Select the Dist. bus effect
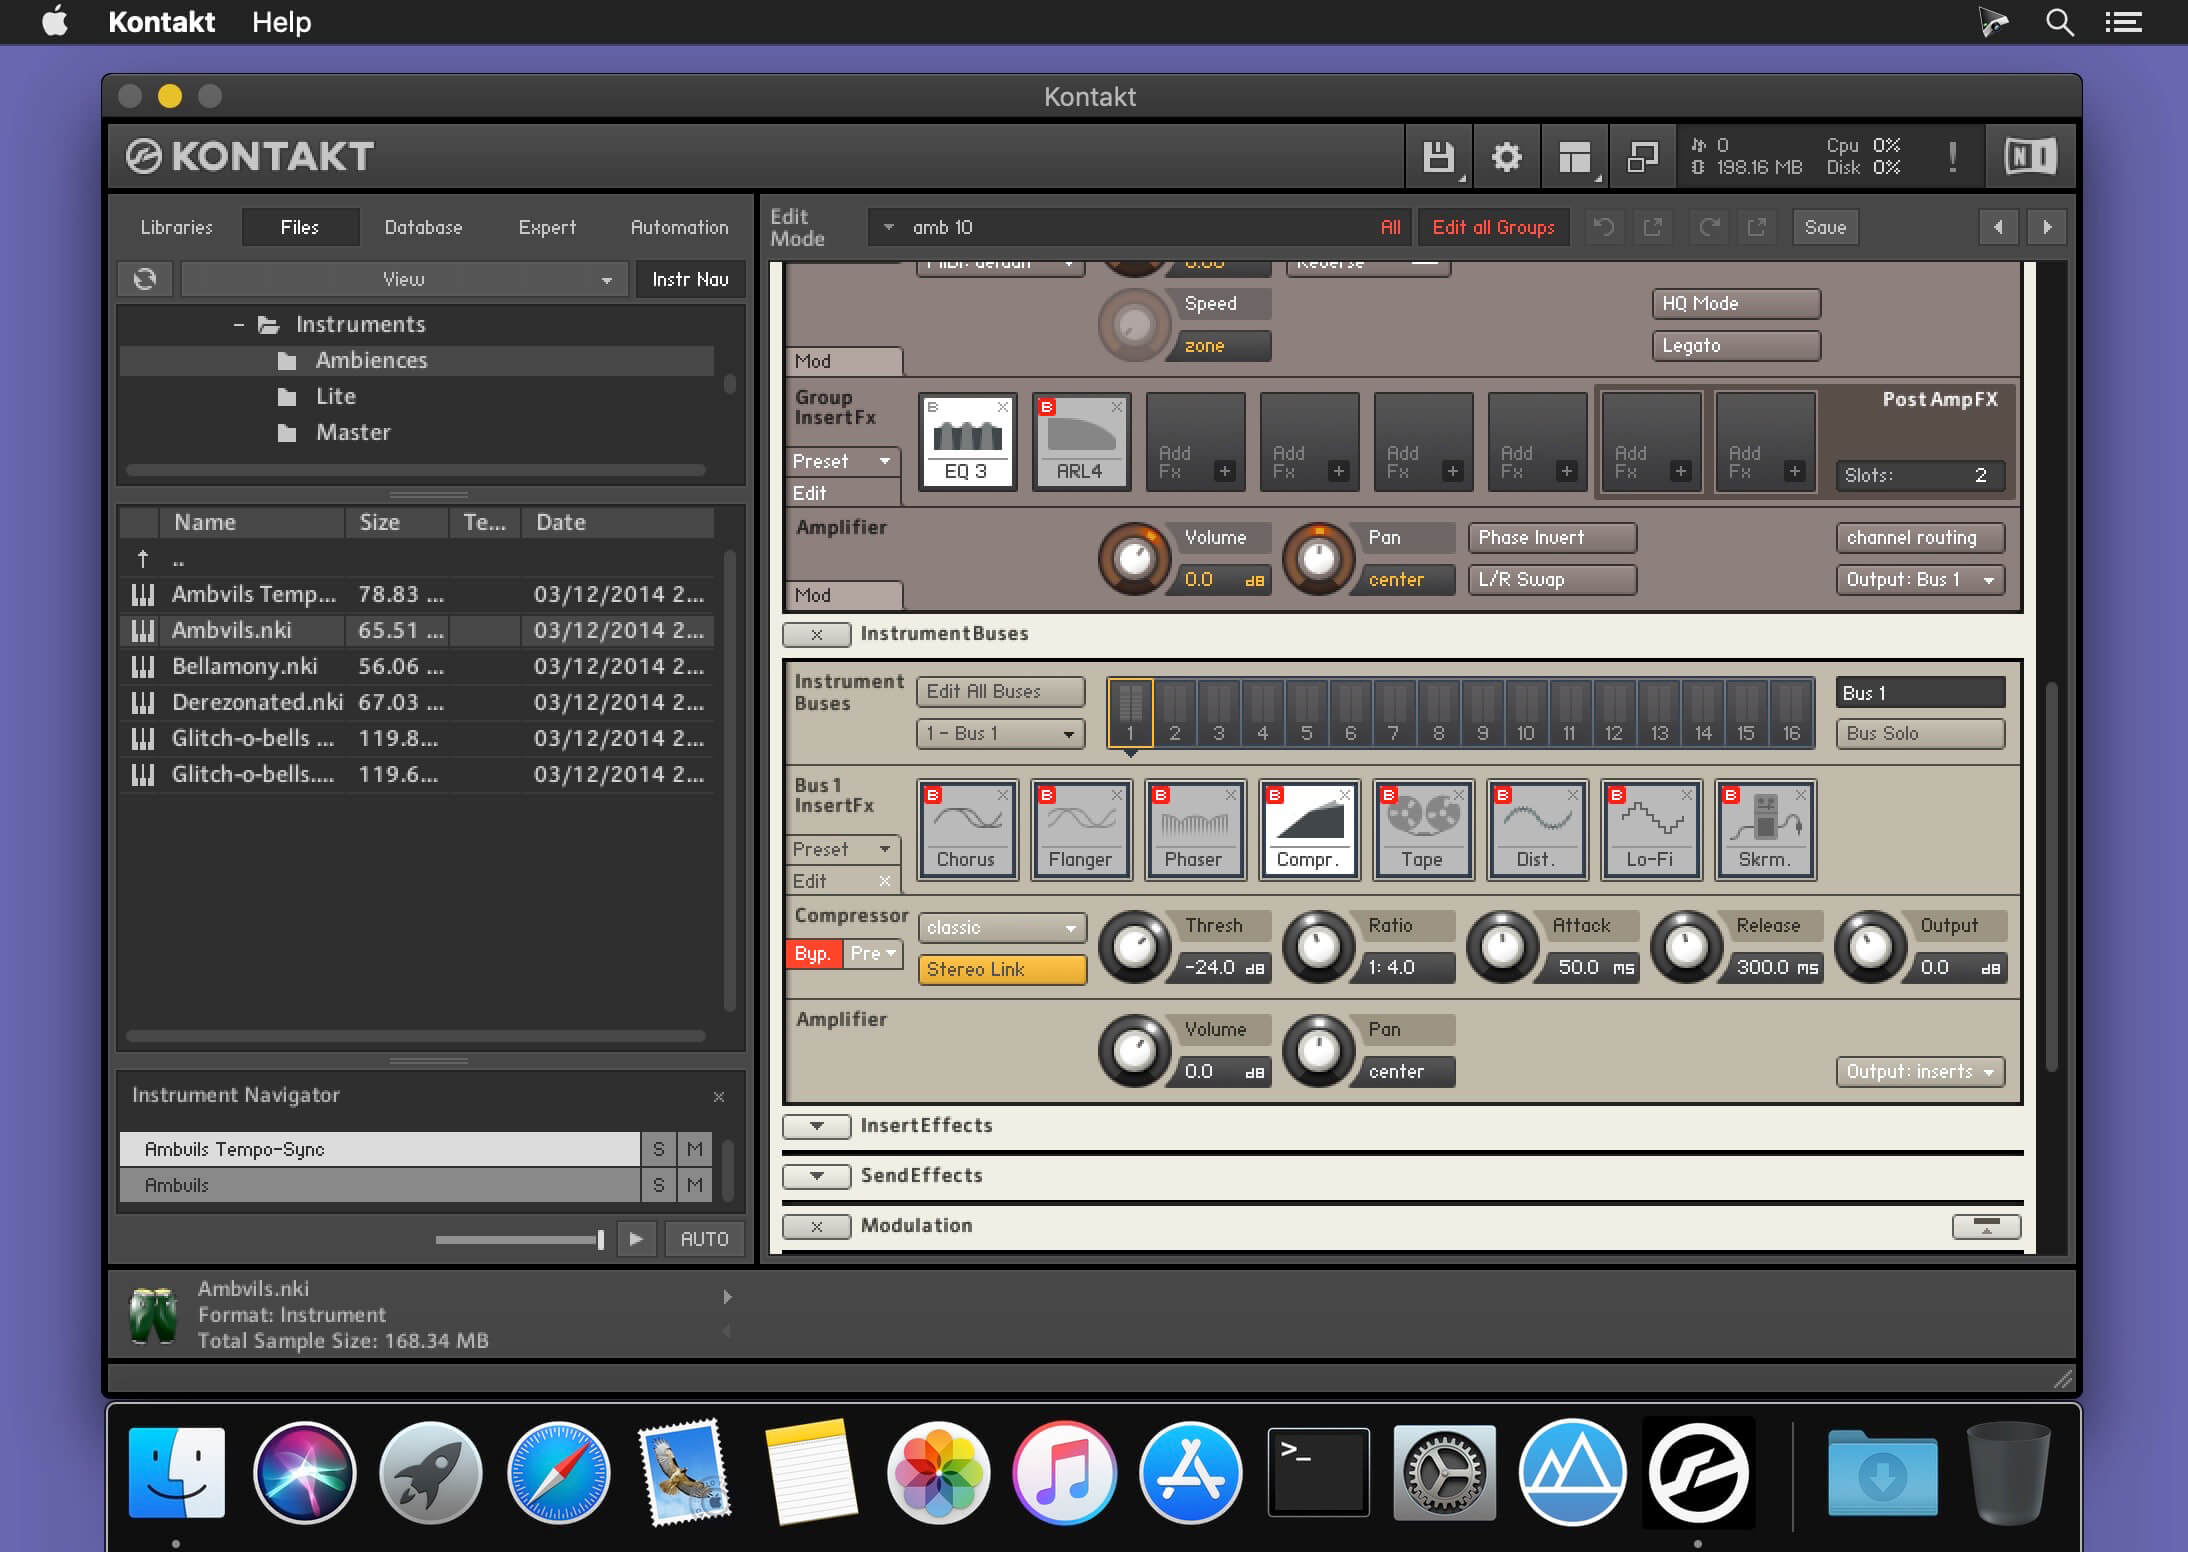Viewport: 2188px width, 1552px height. [x=1537, y=830]
